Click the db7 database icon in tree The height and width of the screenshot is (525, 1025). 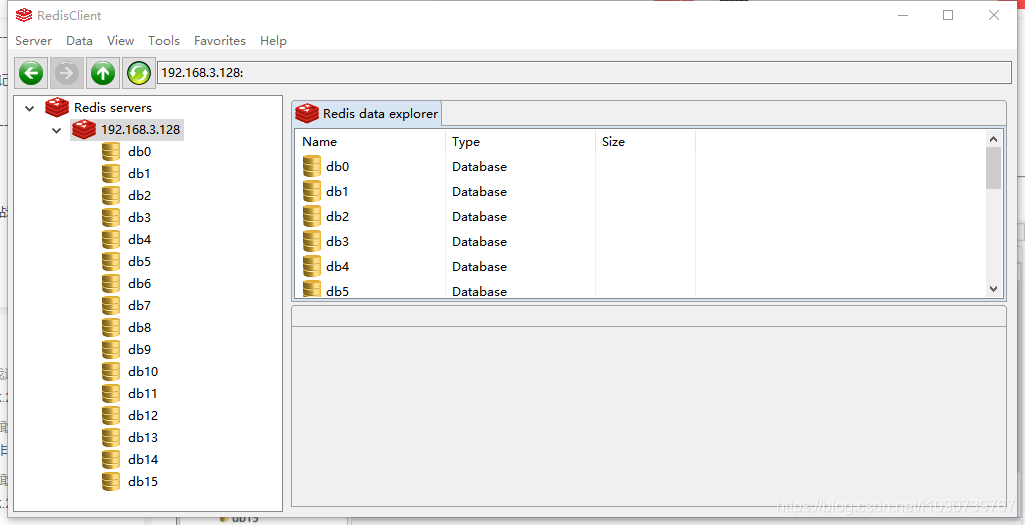pyautogui.click(x=111, y=305)
